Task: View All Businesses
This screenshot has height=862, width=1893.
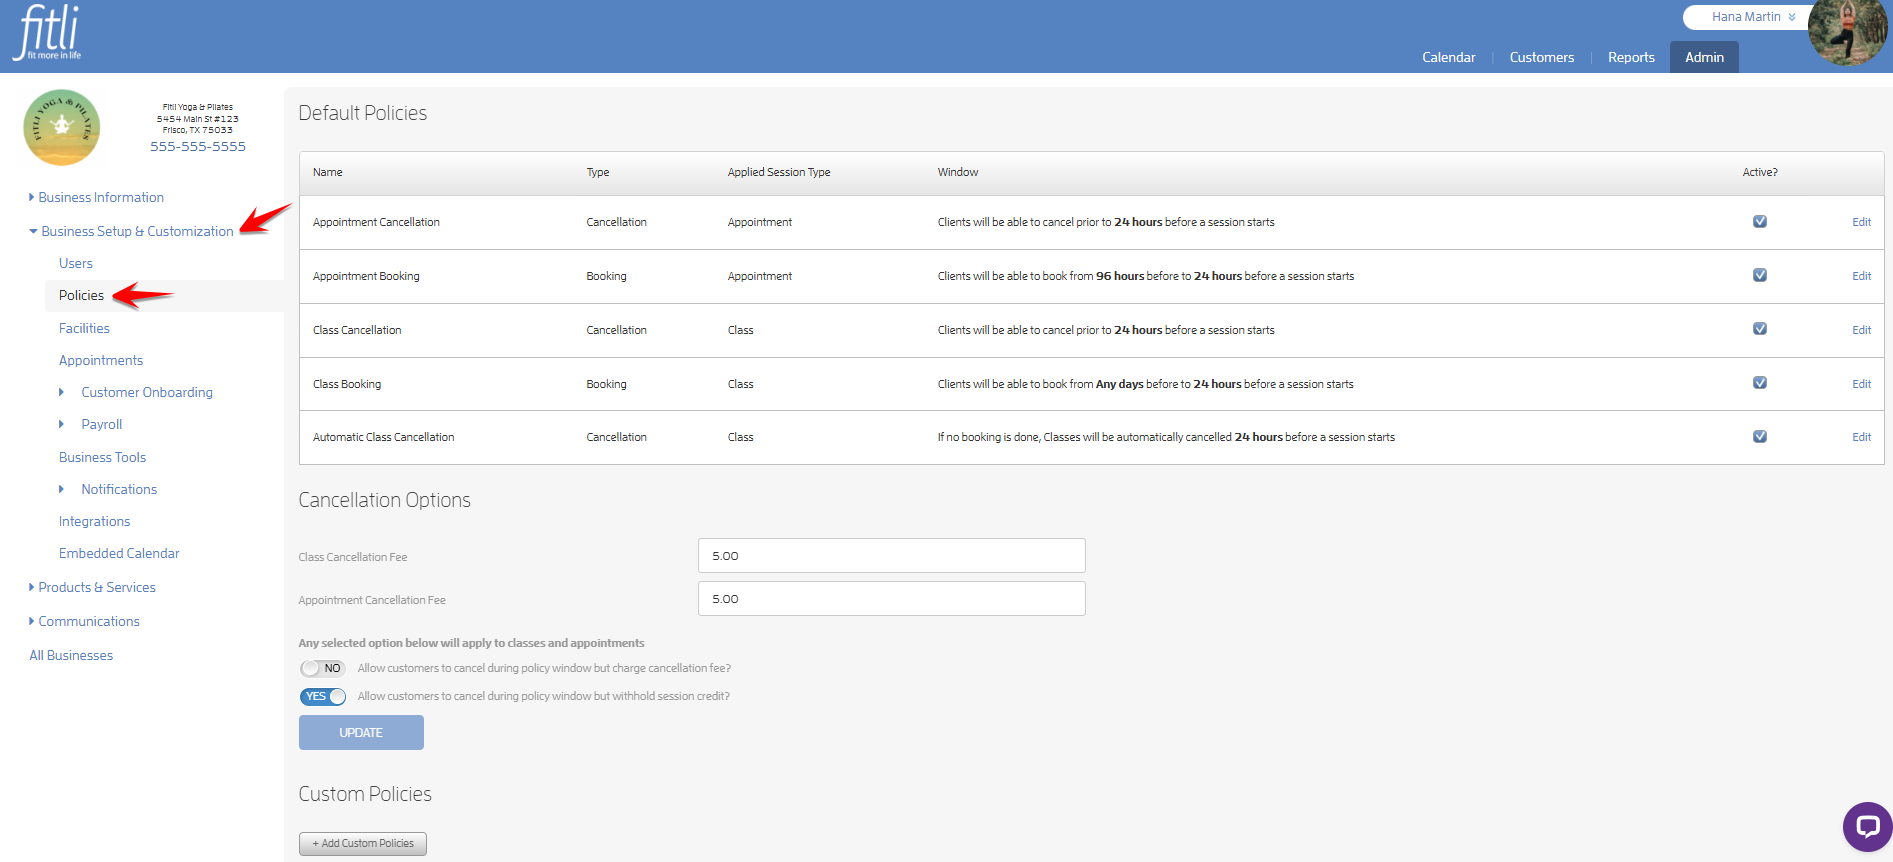Action: (x=71, y=655)
